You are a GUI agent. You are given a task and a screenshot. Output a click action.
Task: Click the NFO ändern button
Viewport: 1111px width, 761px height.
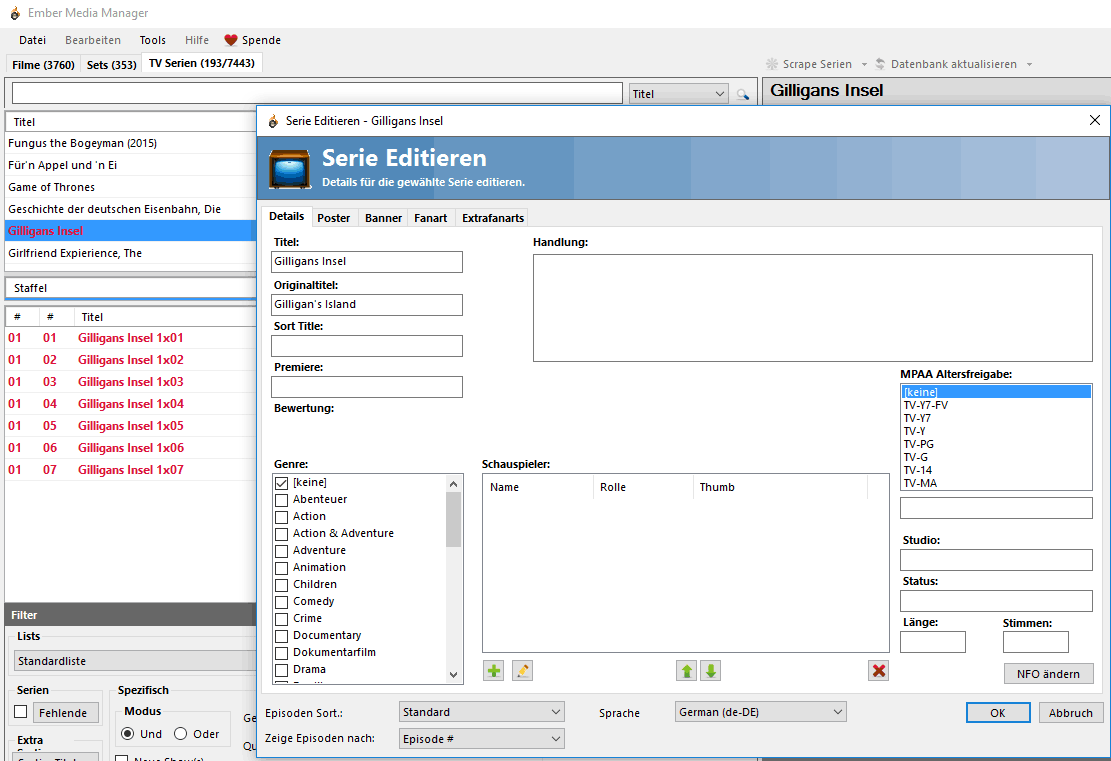click(x=1049, y=674)
